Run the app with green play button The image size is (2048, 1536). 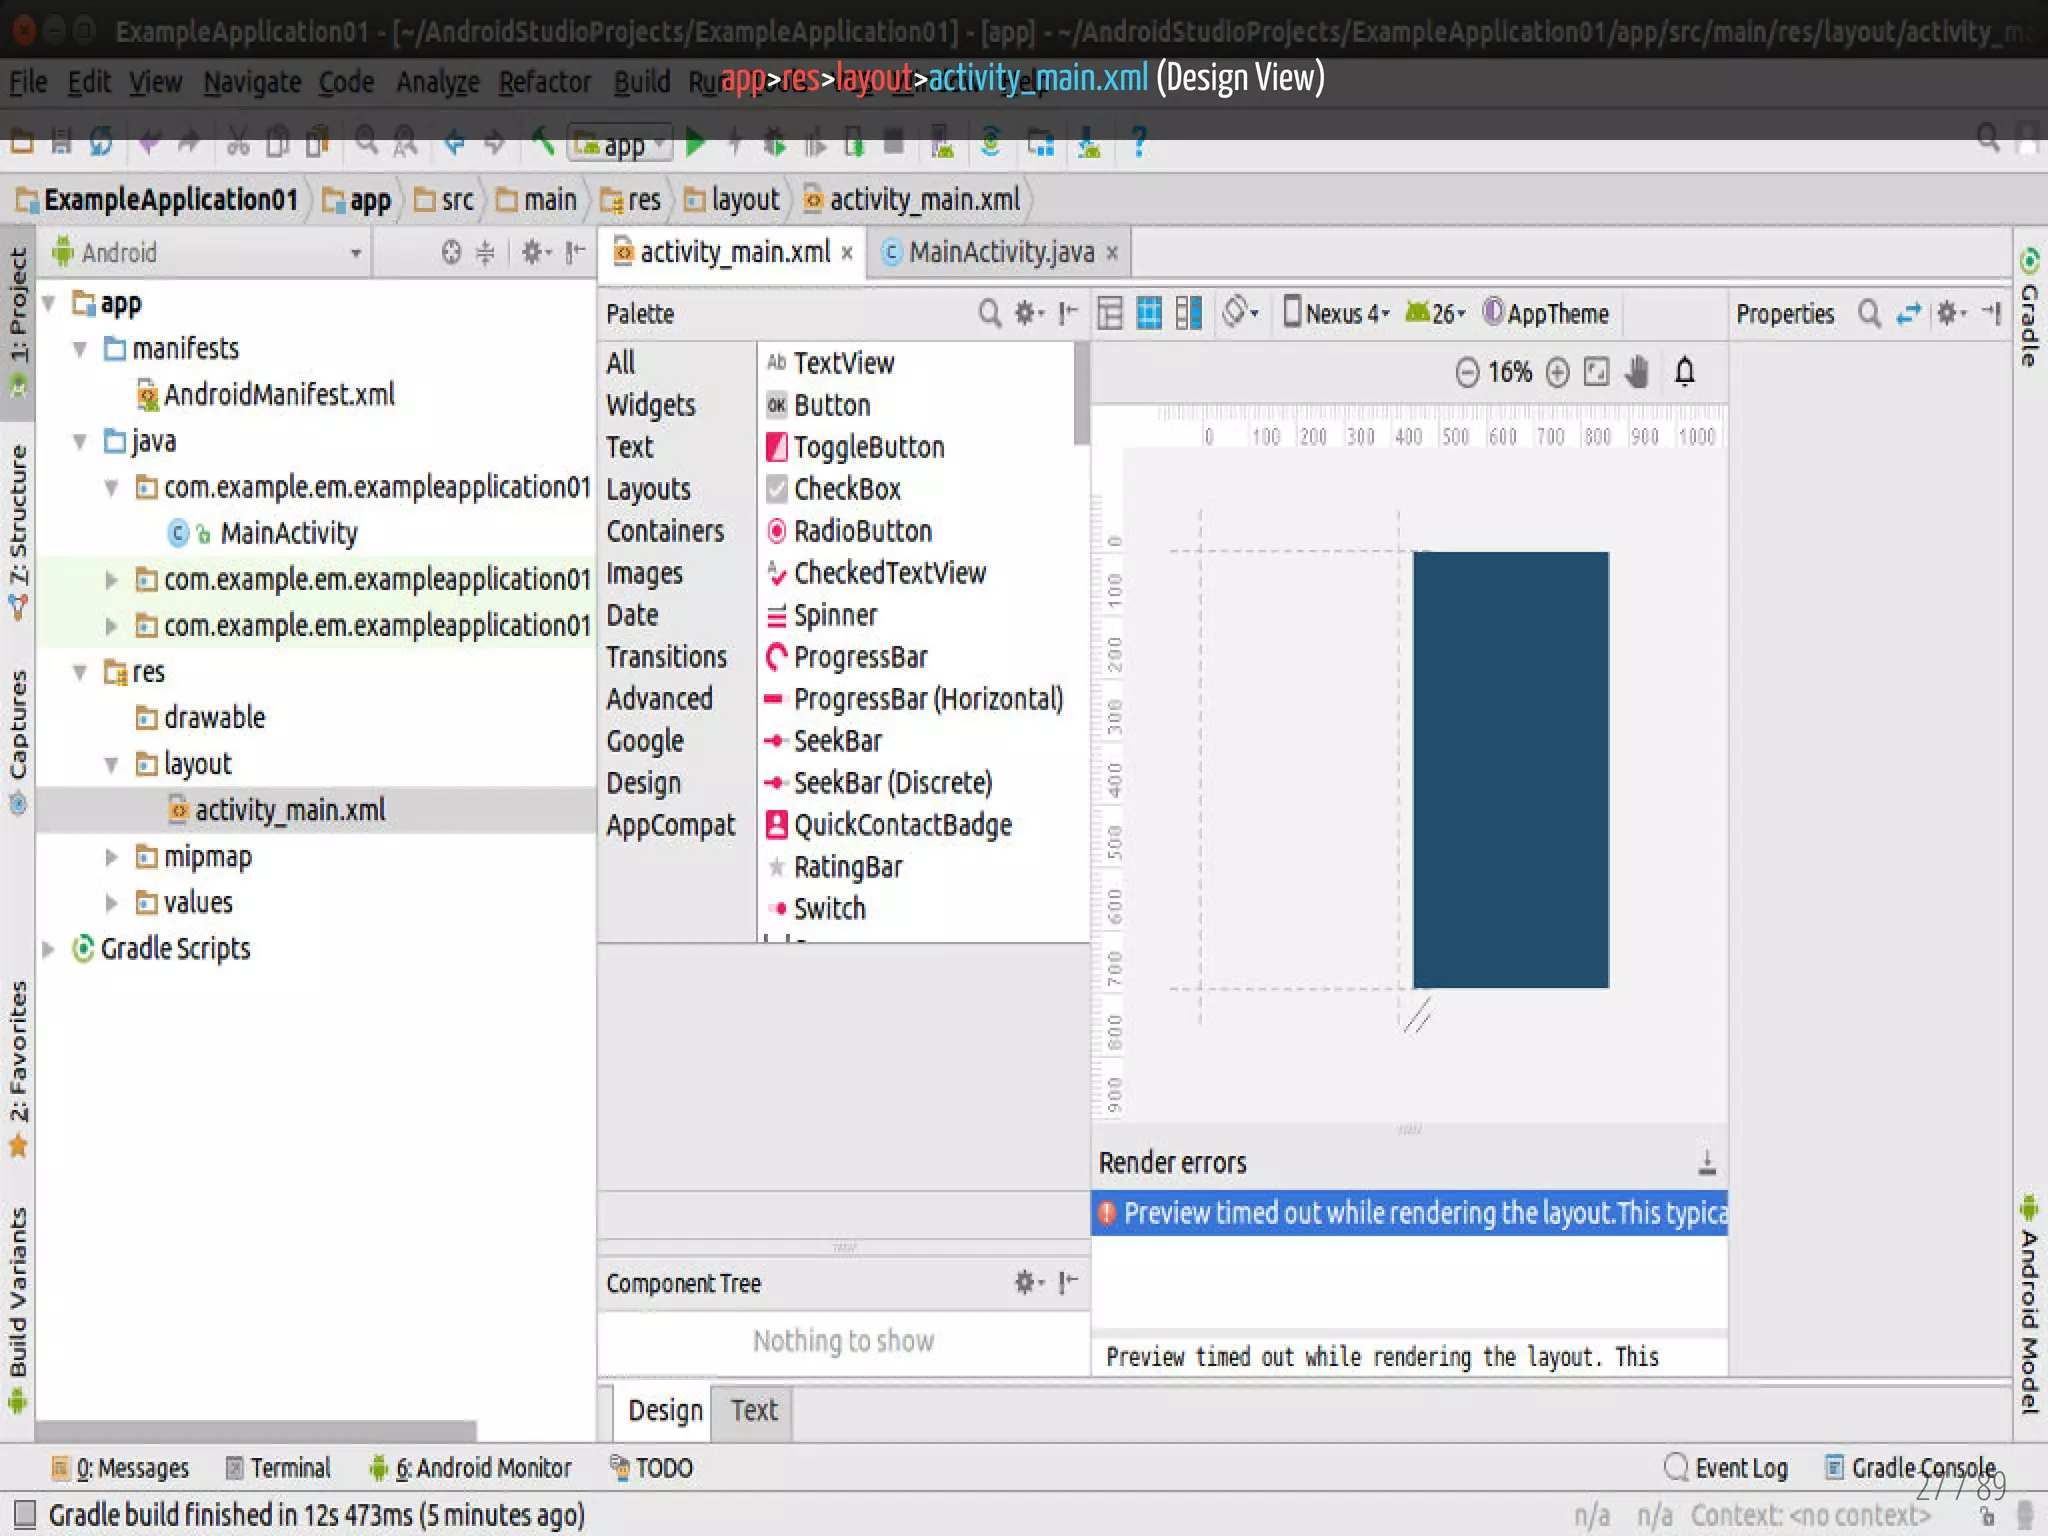697,143
